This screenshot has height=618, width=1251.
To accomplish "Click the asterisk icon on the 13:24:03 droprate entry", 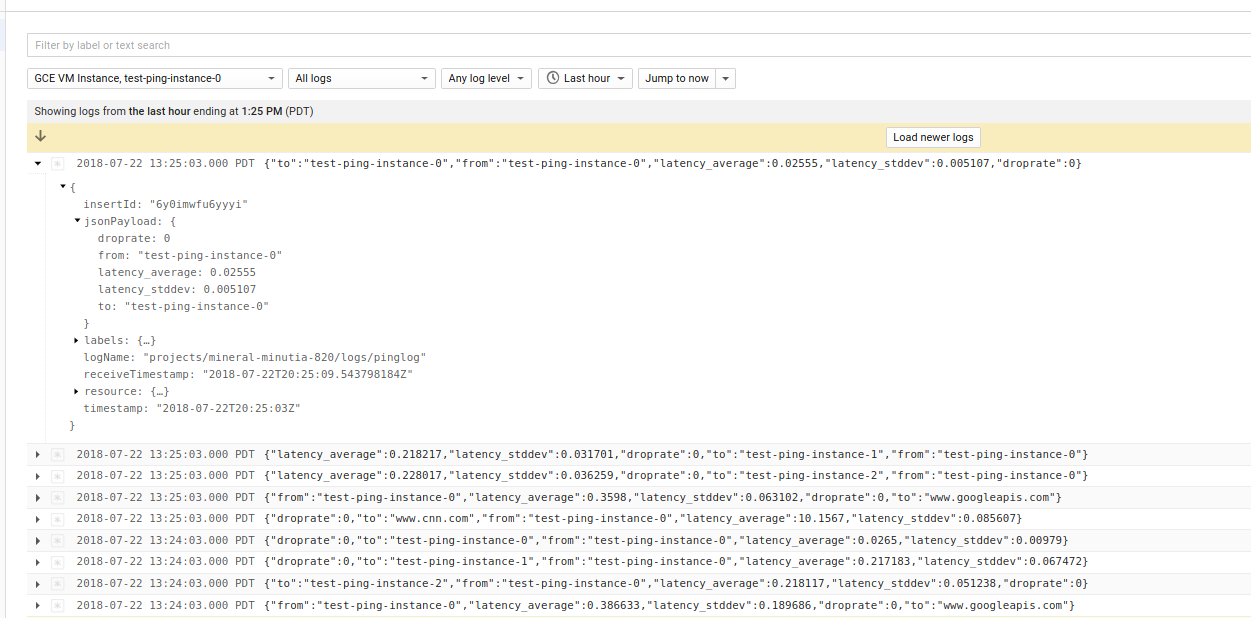I will point(57,539).
